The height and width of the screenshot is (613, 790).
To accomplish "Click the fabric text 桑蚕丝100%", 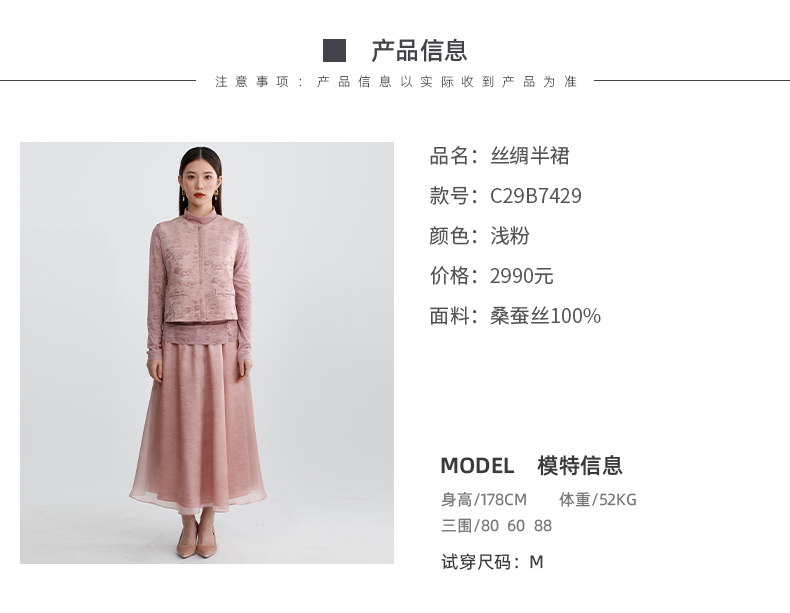I will [545, 316].
